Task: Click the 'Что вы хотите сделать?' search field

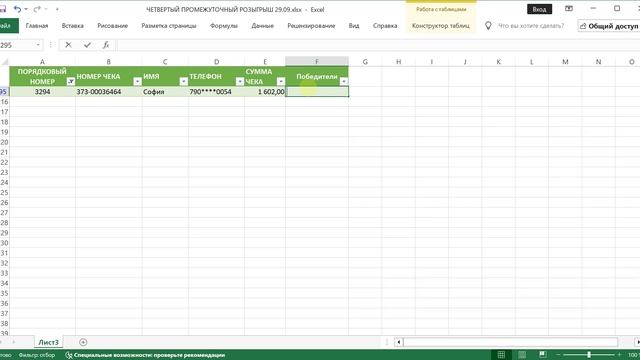Action: click(531, 26)
